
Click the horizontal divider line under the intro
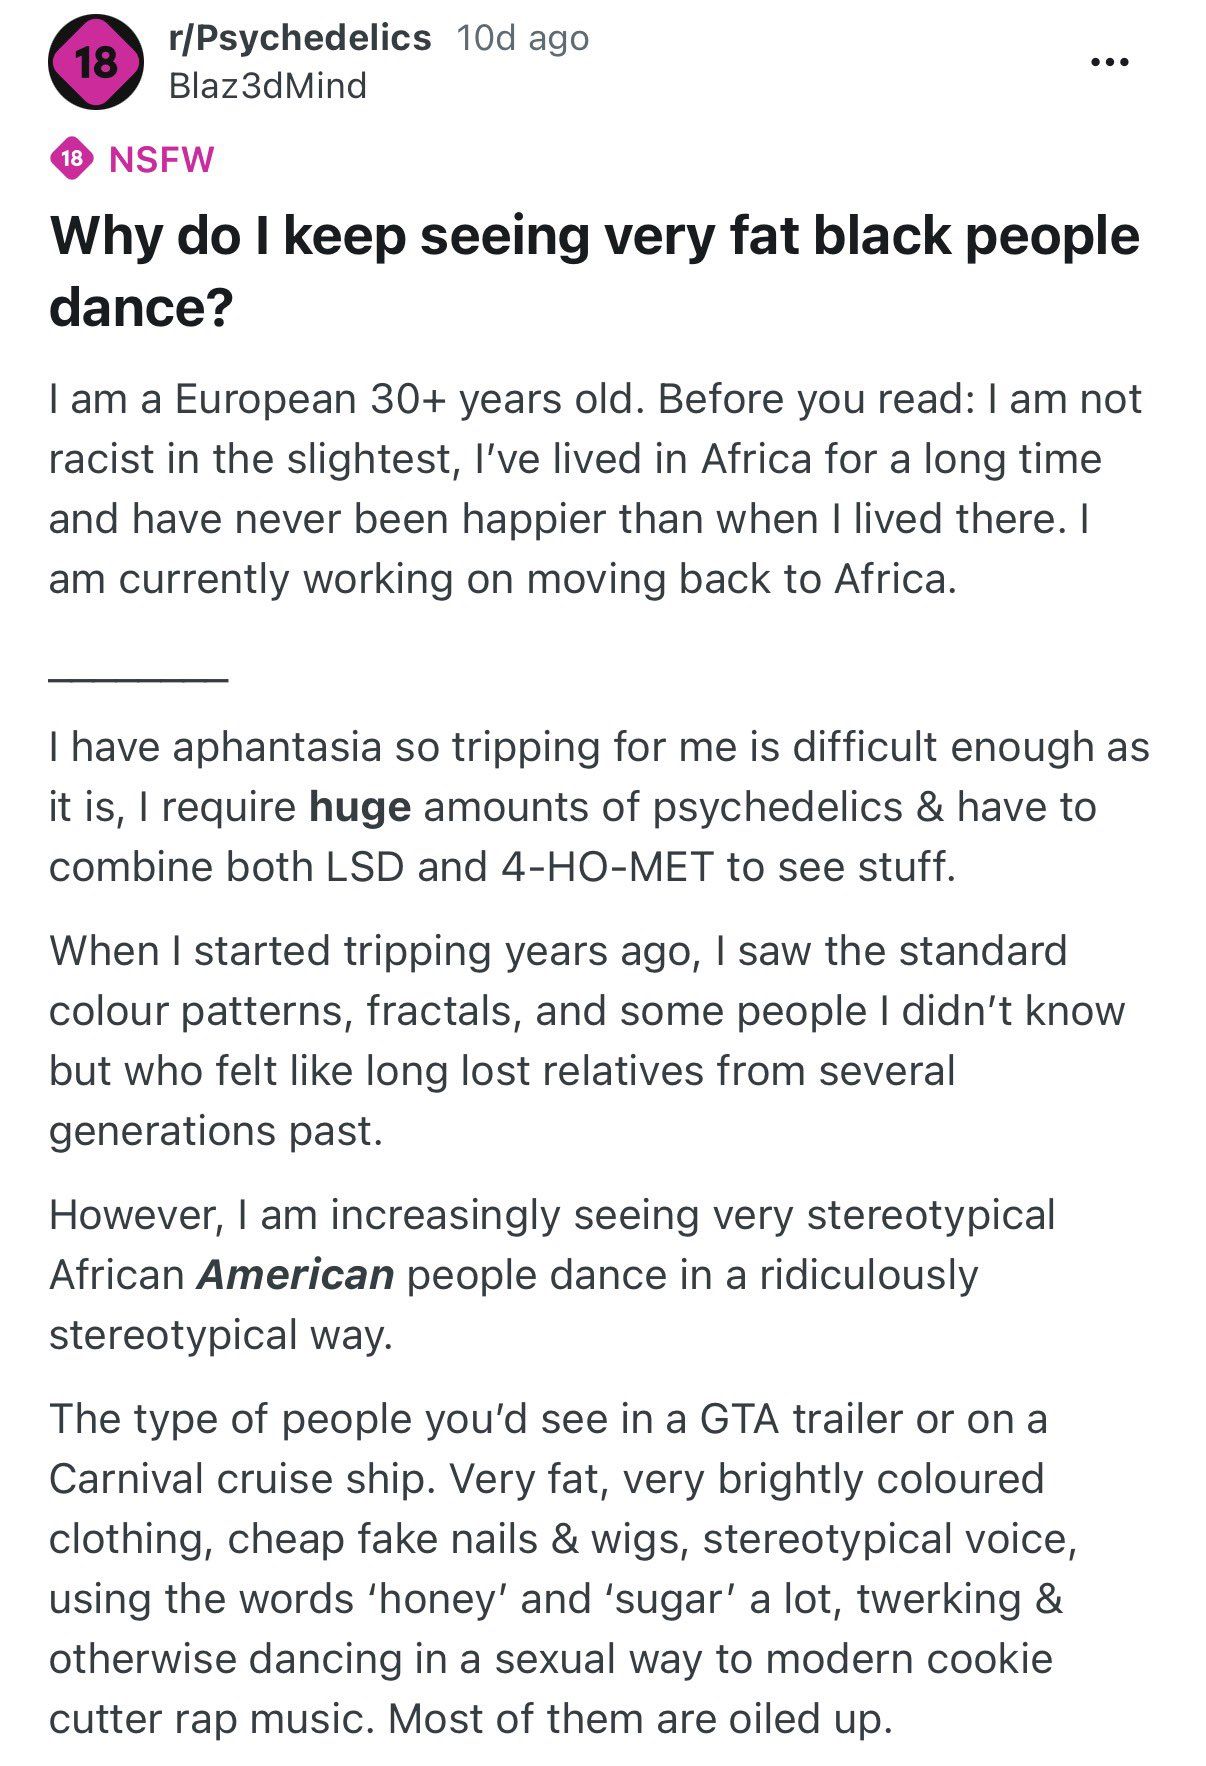(x=138, y=680)
